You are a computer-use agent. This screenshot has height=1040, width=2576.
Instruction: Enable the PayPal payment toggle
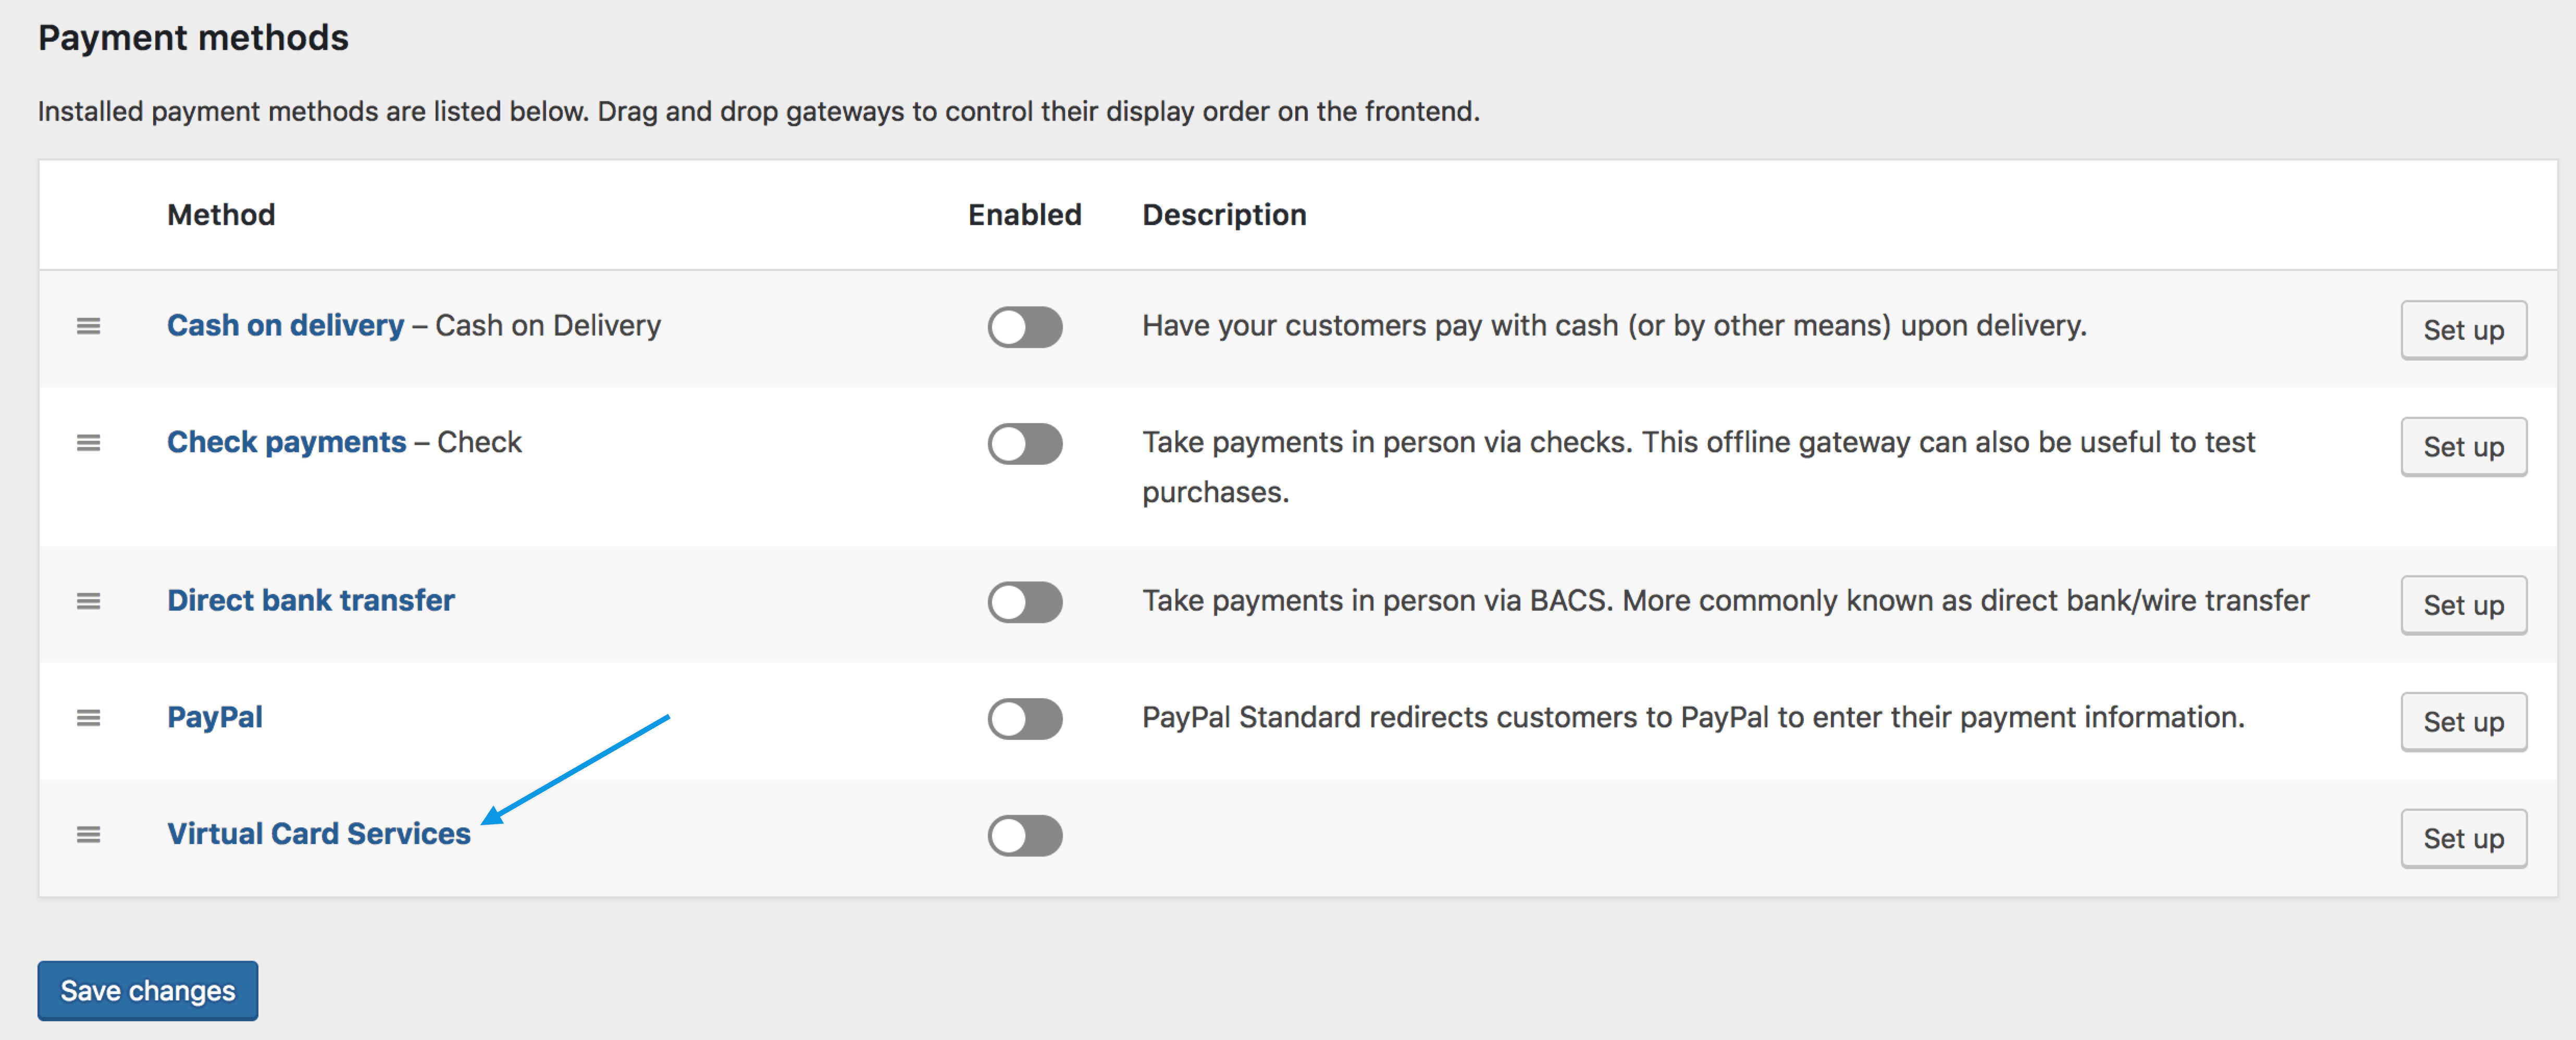pyautogui.click(x=1025, y=719)
